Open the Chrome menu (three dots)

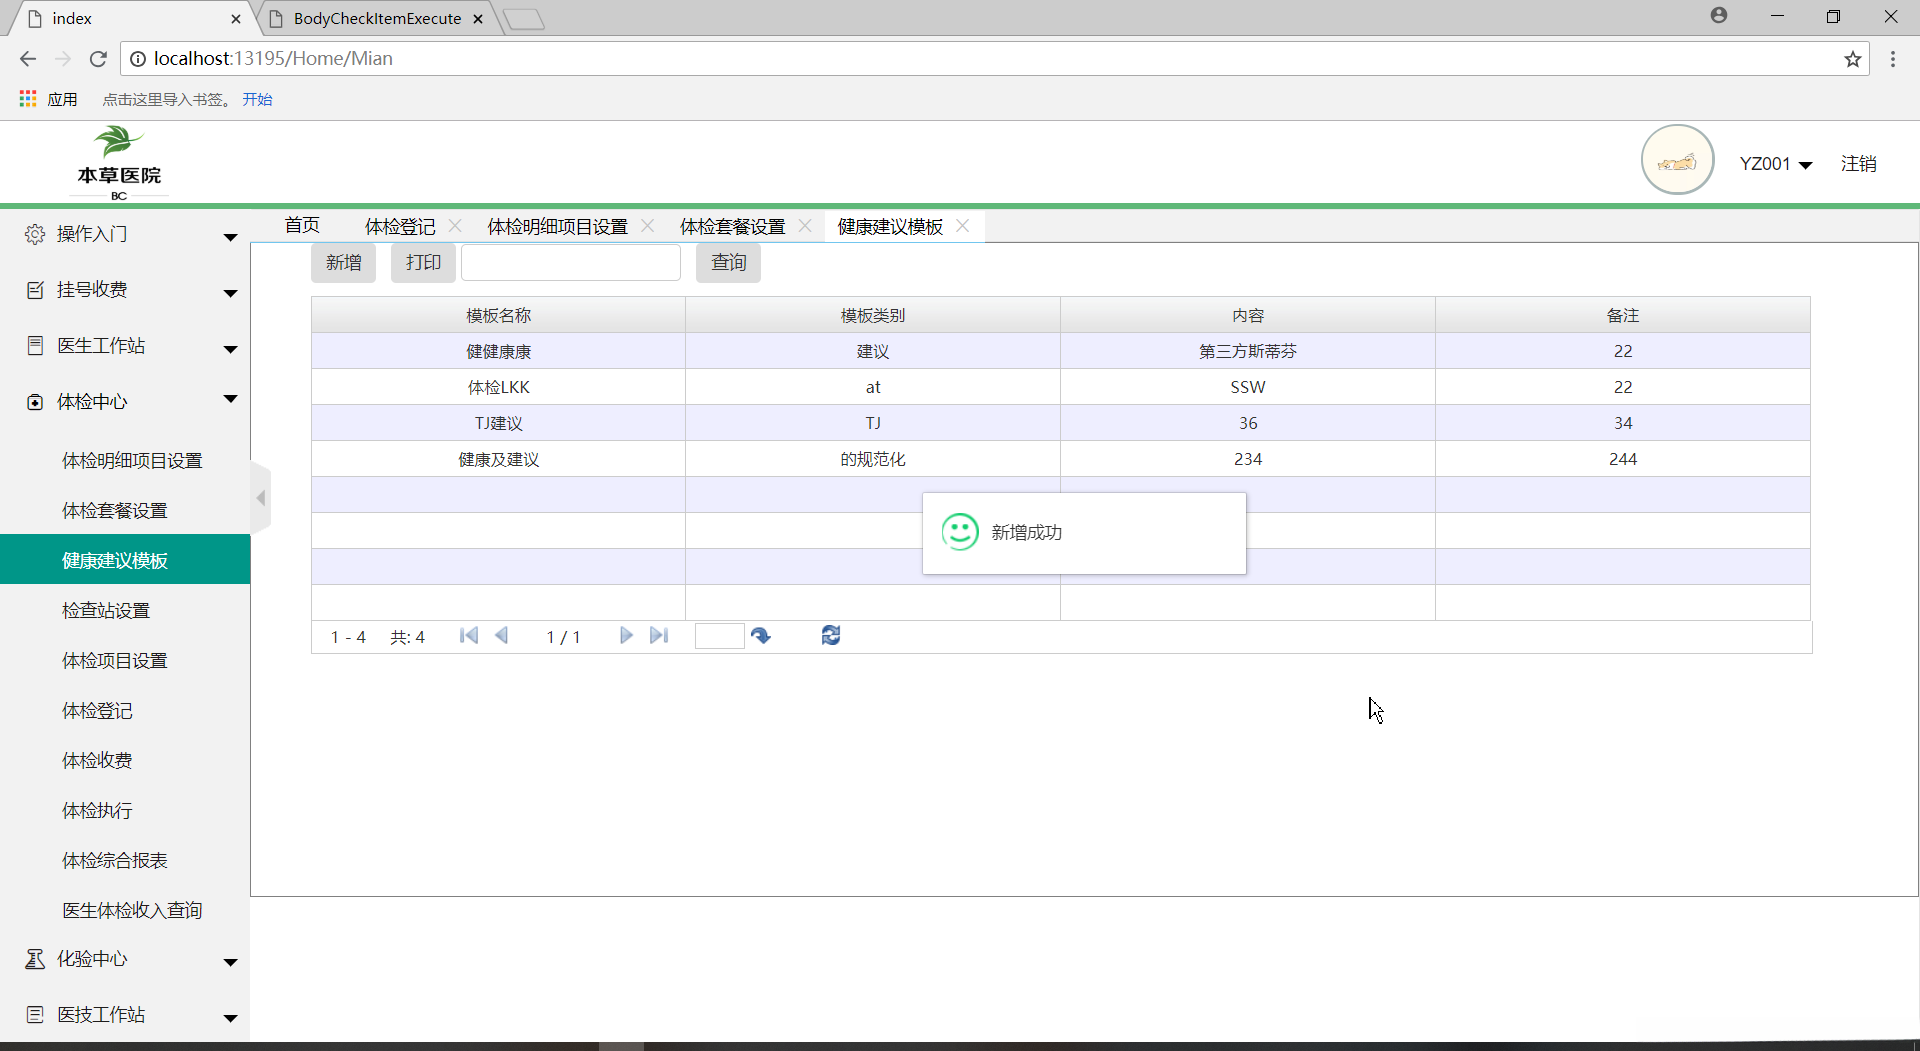(x=1893, y=59)
